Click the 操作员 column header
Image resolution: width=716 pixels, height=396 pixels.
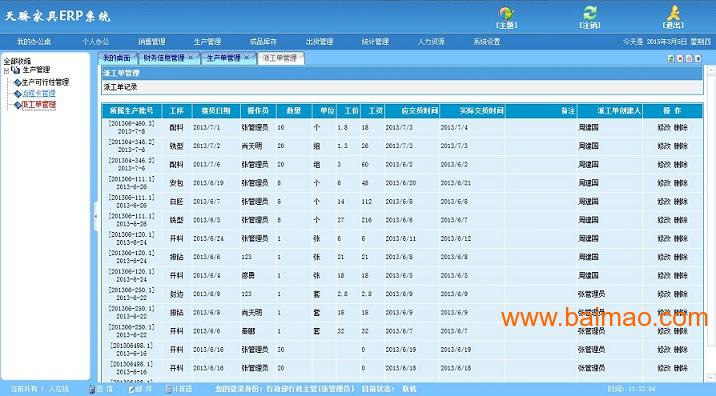(x=258, y=111)
